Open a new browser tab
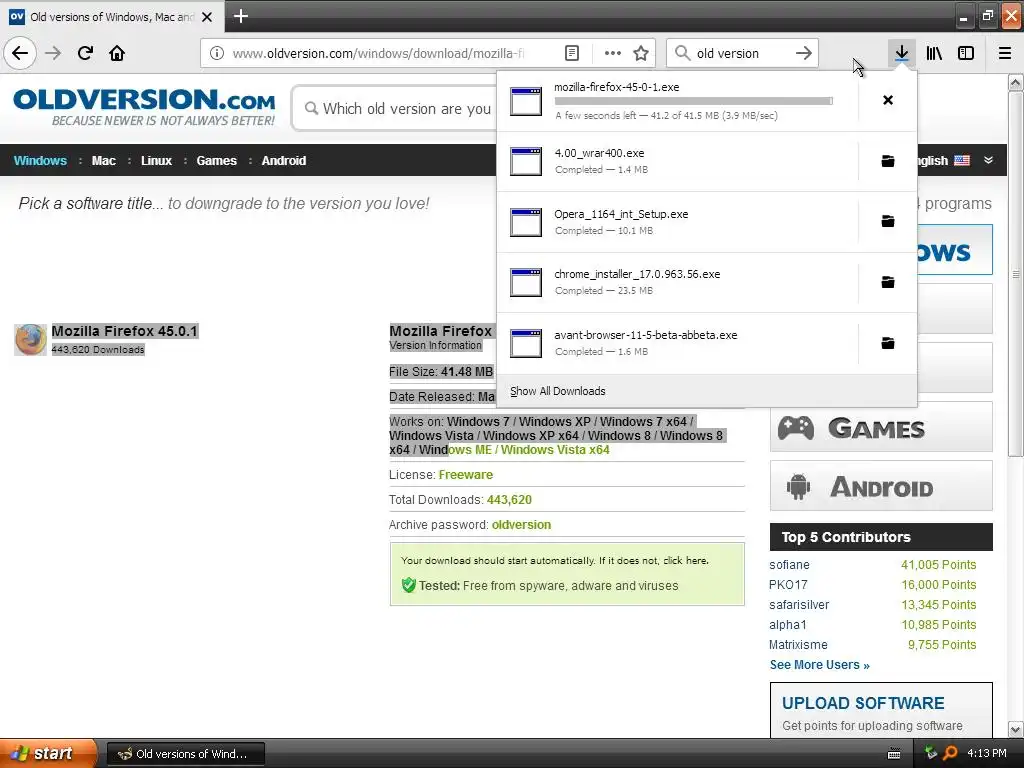Screen dimensions: 1024x768 [x=240, y=16]
